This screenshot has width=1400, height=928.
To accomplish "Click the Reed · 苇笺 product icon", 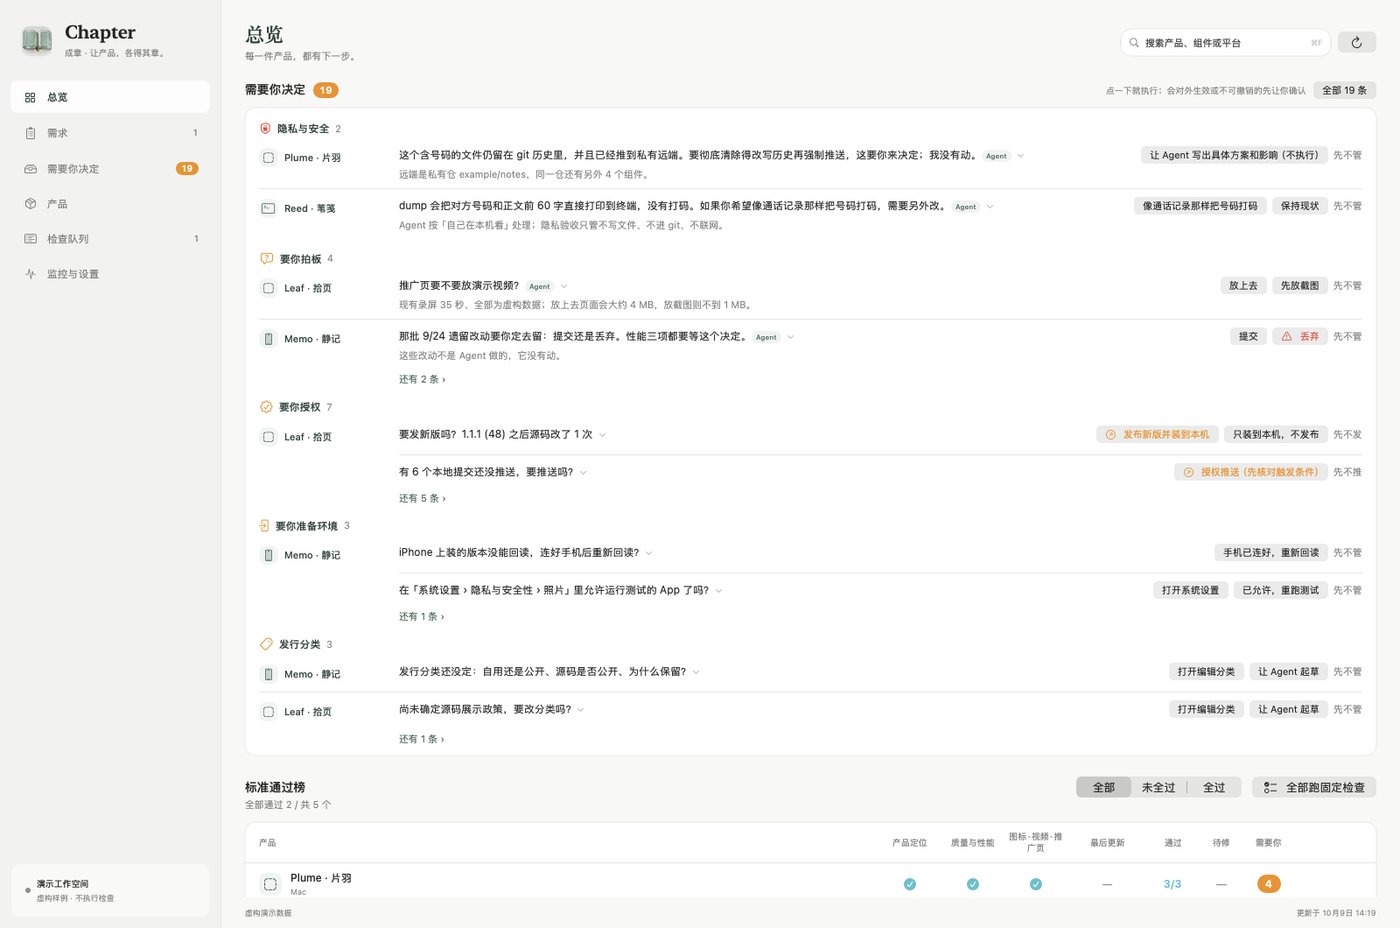I will tap(268, 209).
